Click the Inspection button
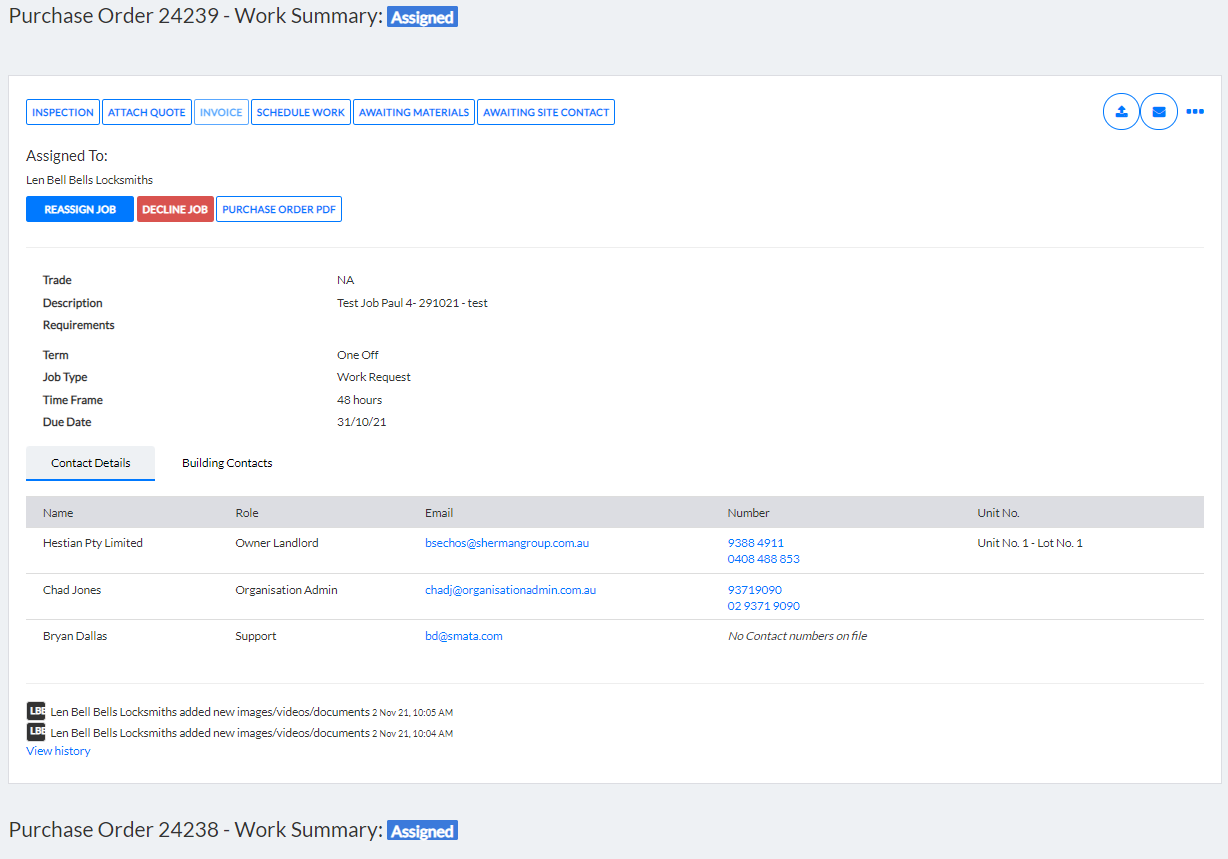1228x859 pixels. pos(63,112)
